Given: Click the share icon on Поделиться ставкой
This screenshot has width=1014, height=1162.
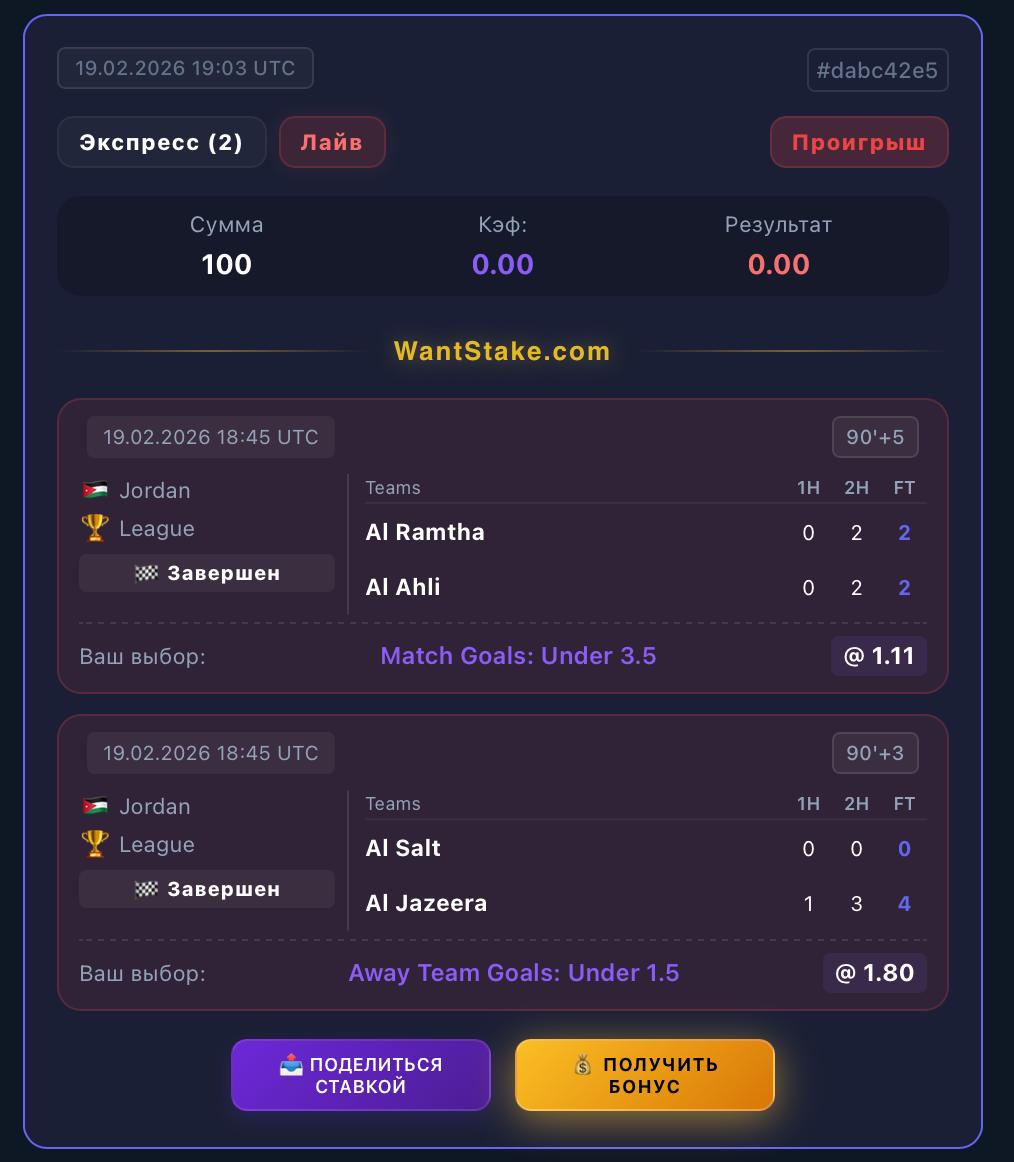Looking at the screenshot, I should 291,1065.
